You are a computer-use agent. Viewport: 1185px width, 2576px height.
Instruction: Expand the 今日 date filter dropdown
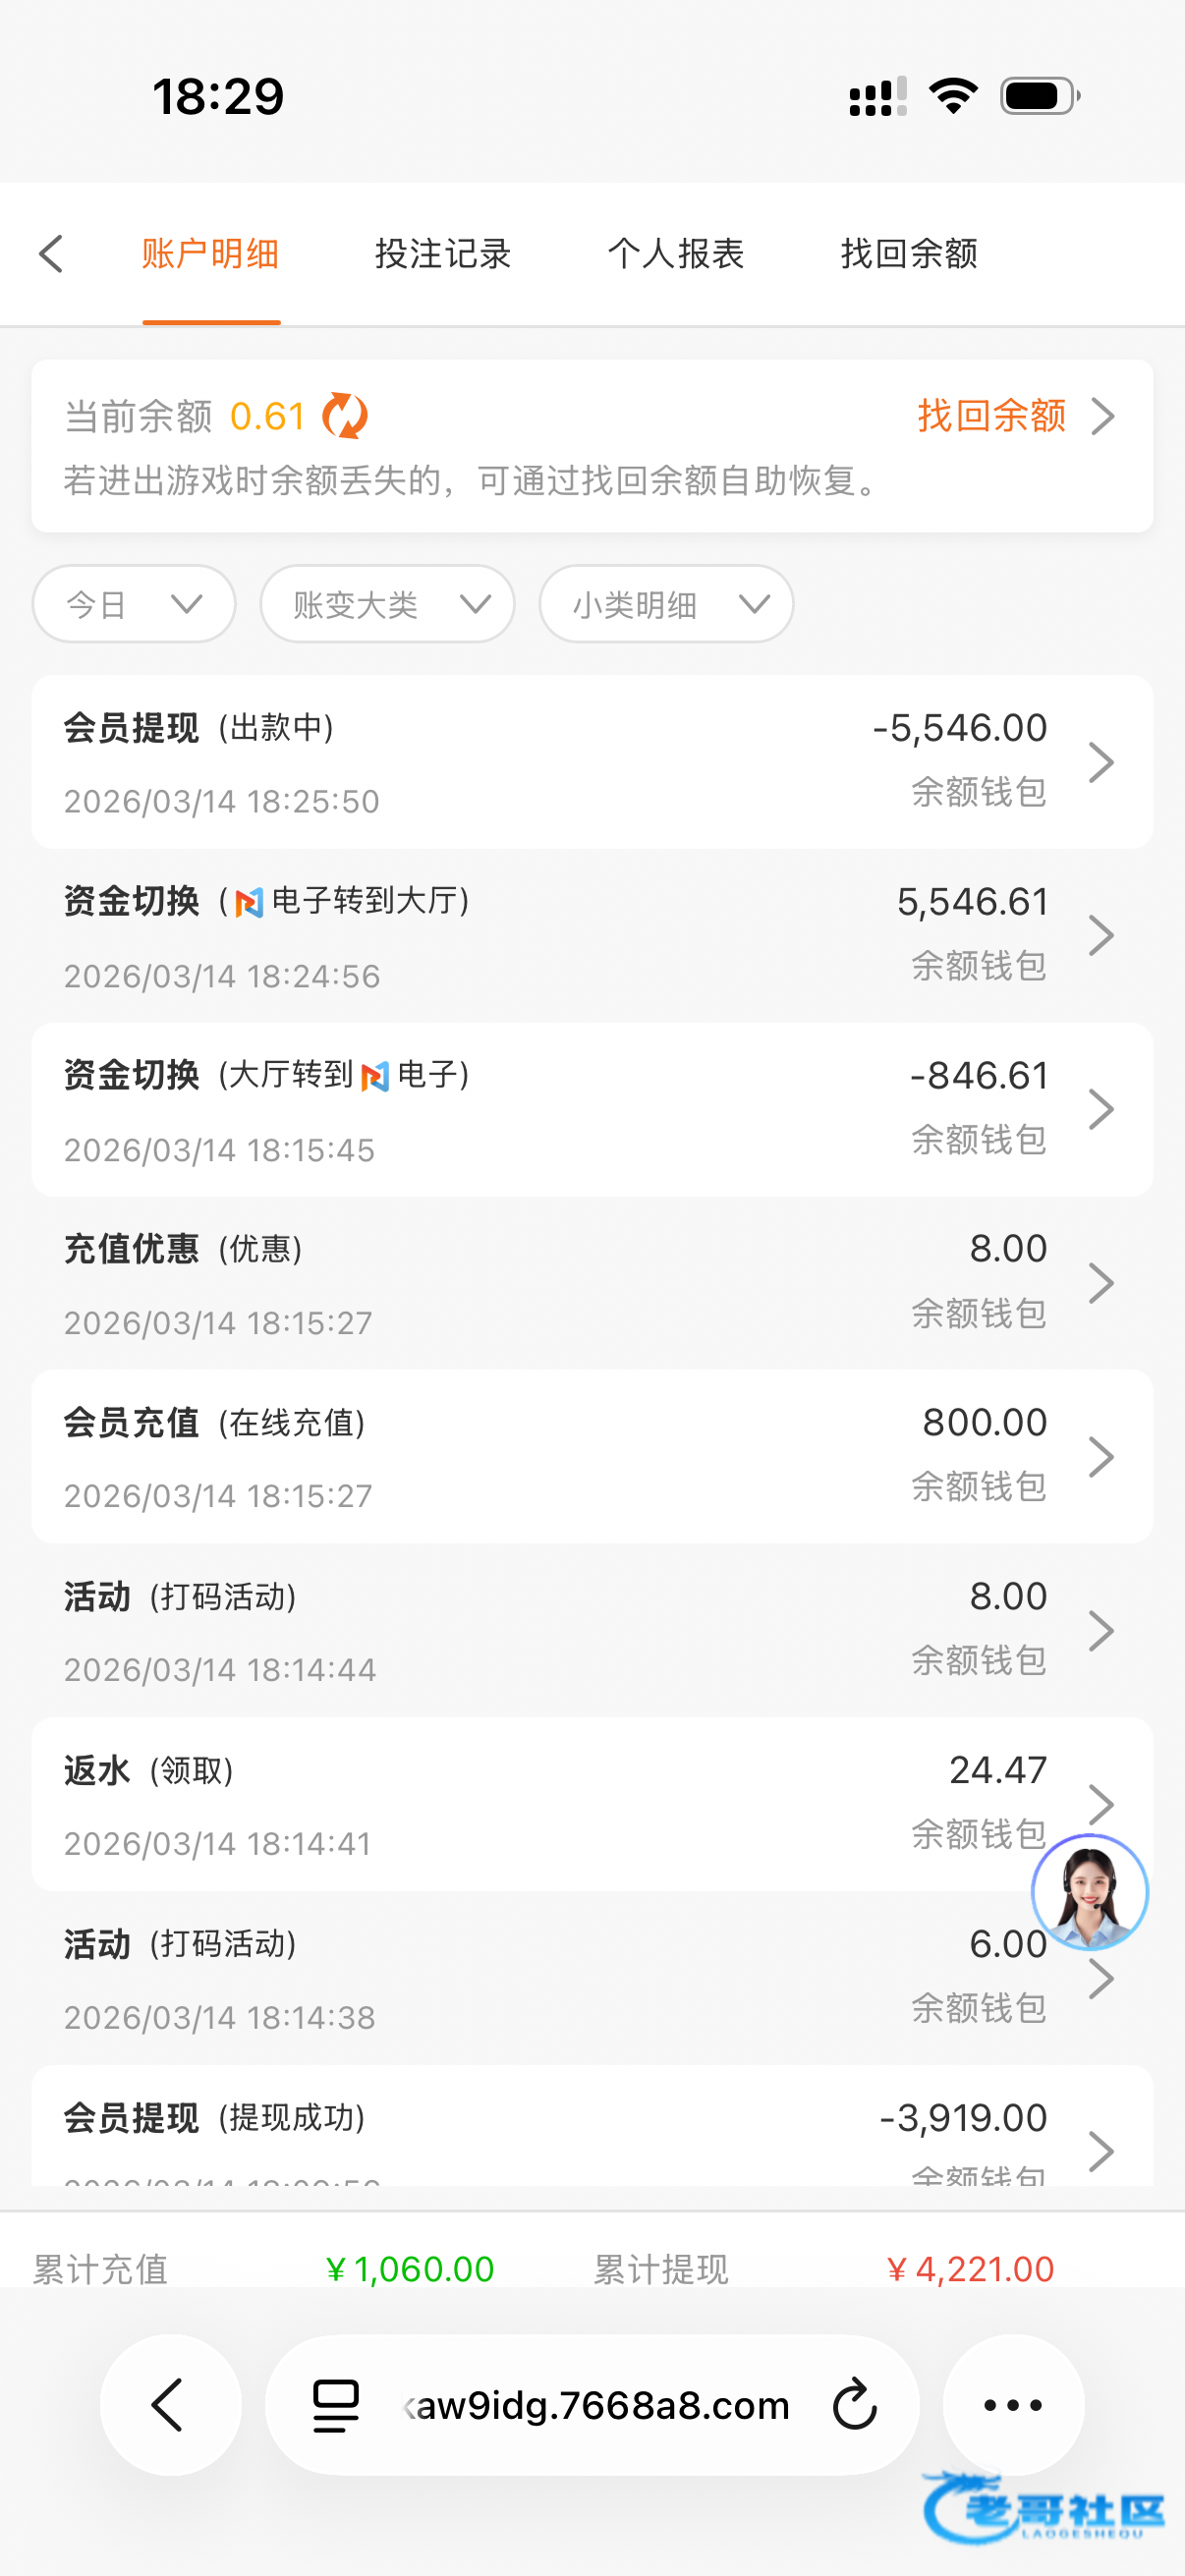point(134,604)
